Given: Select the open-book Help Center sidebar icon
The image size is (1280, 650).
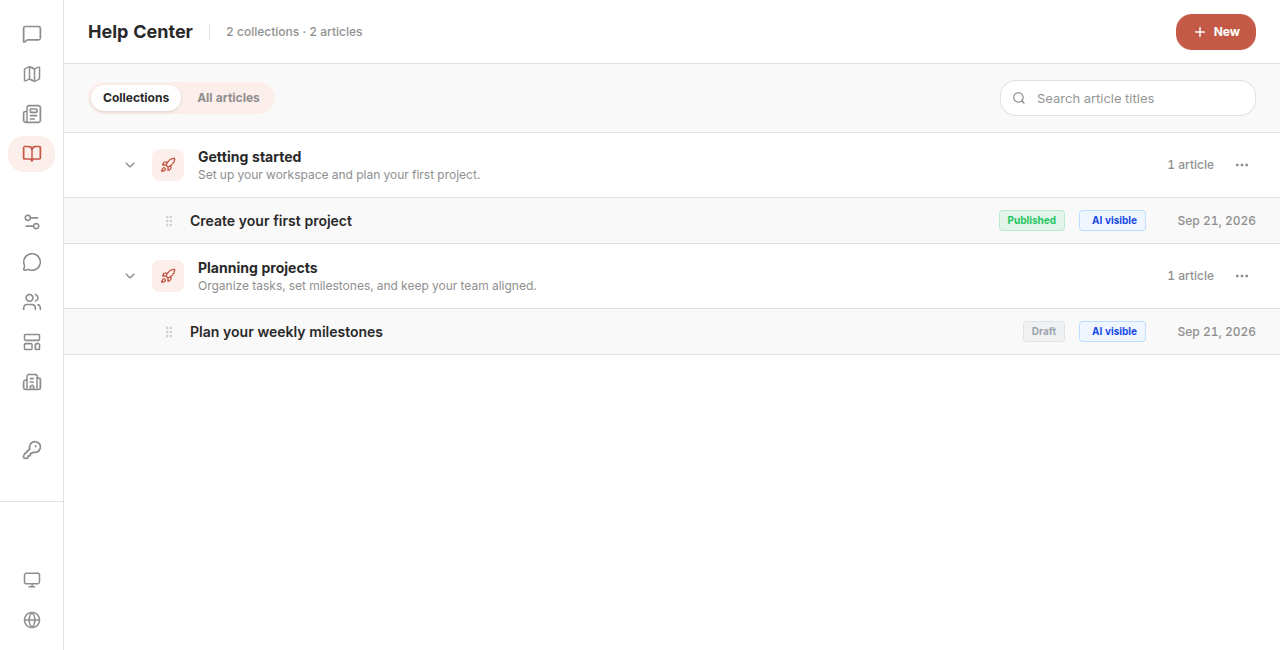Looking at the screenshot, I should point(32,154).
